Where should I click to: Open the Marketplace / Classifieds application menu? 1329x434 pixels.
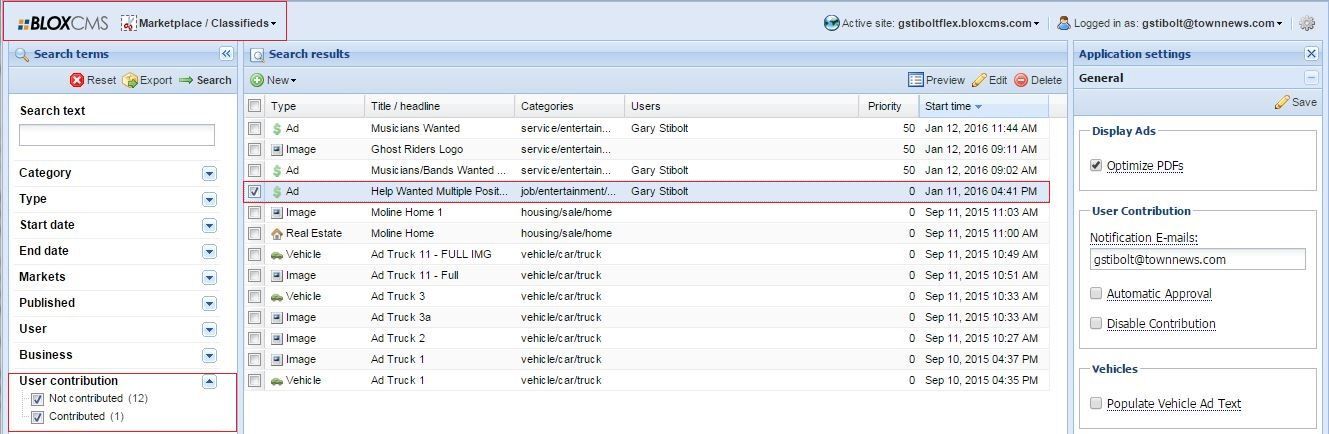pos(200,23)
